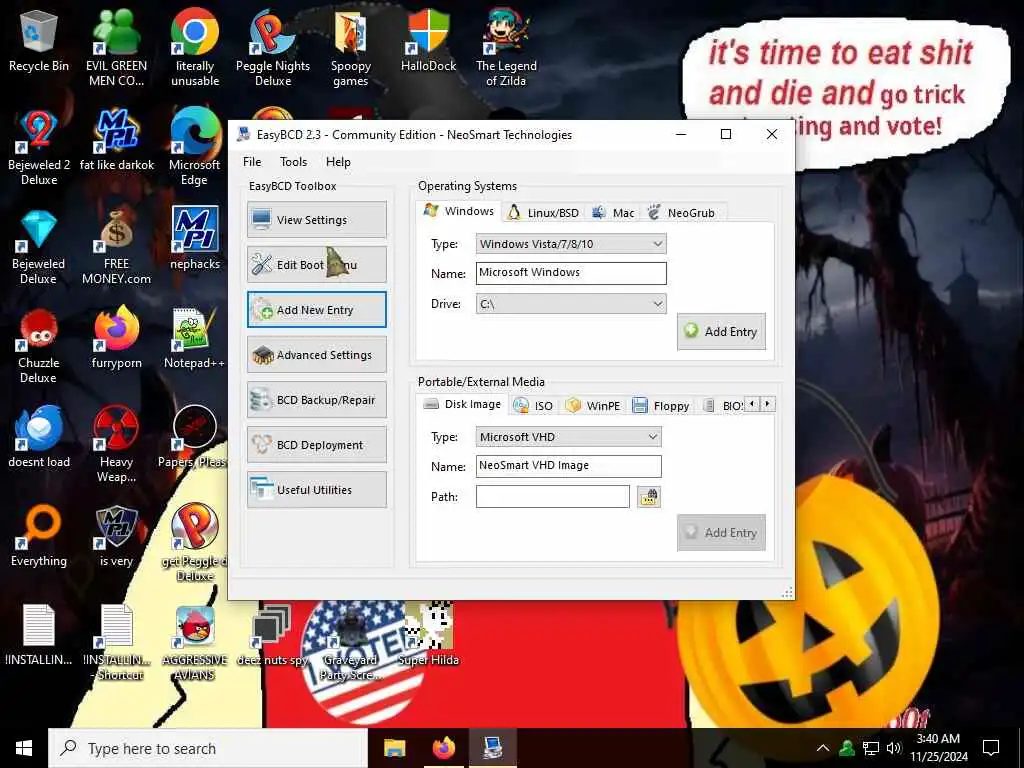This screenshot has height=768, width=1024.
Task: Open the Tools menu
Action: click(293, 162)
